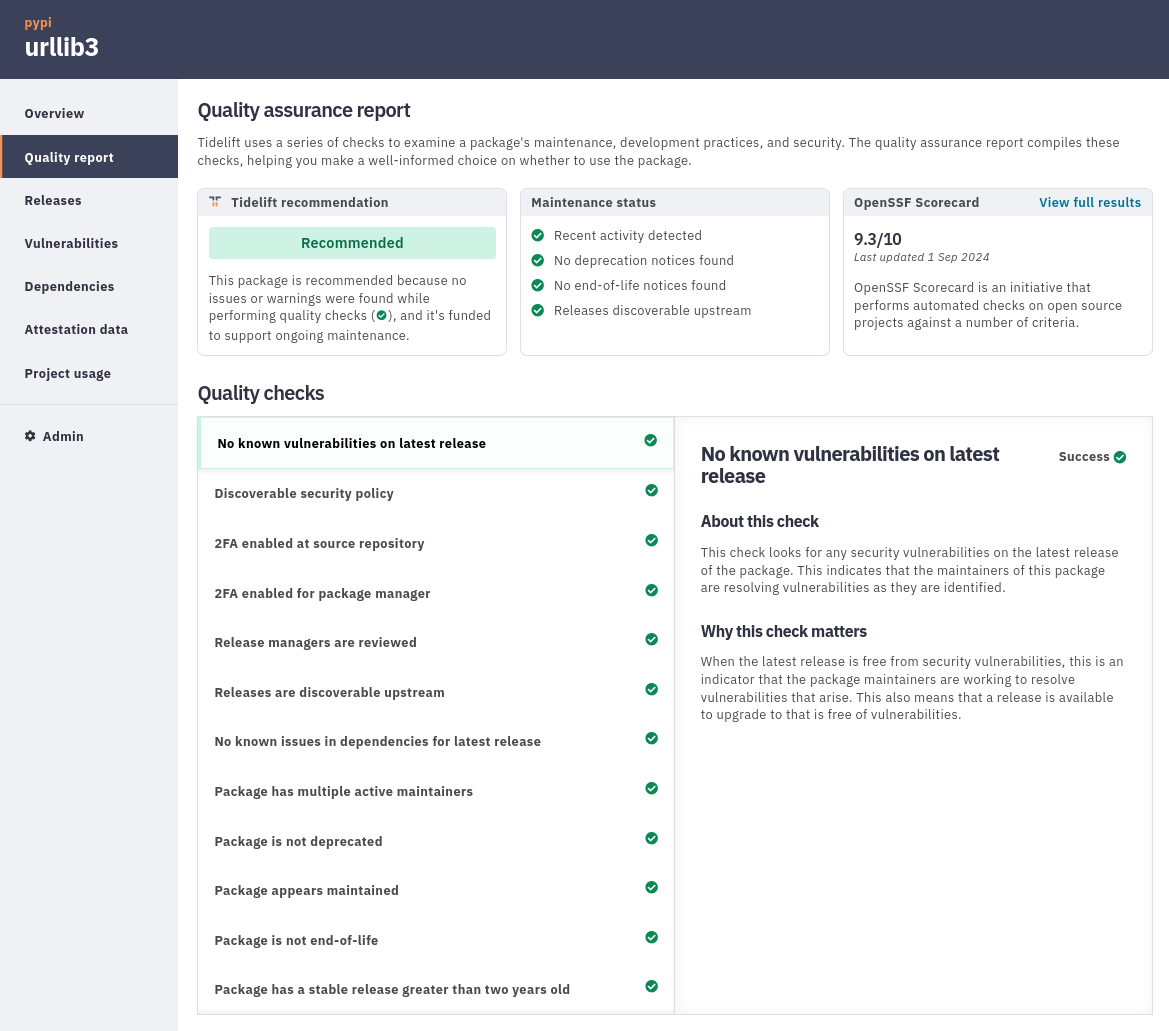The width and height of the screenshot is (1169, 1031).
Task: Click checkmark beside No known vulnerabilities check
Action: click(x=651, y=440)
